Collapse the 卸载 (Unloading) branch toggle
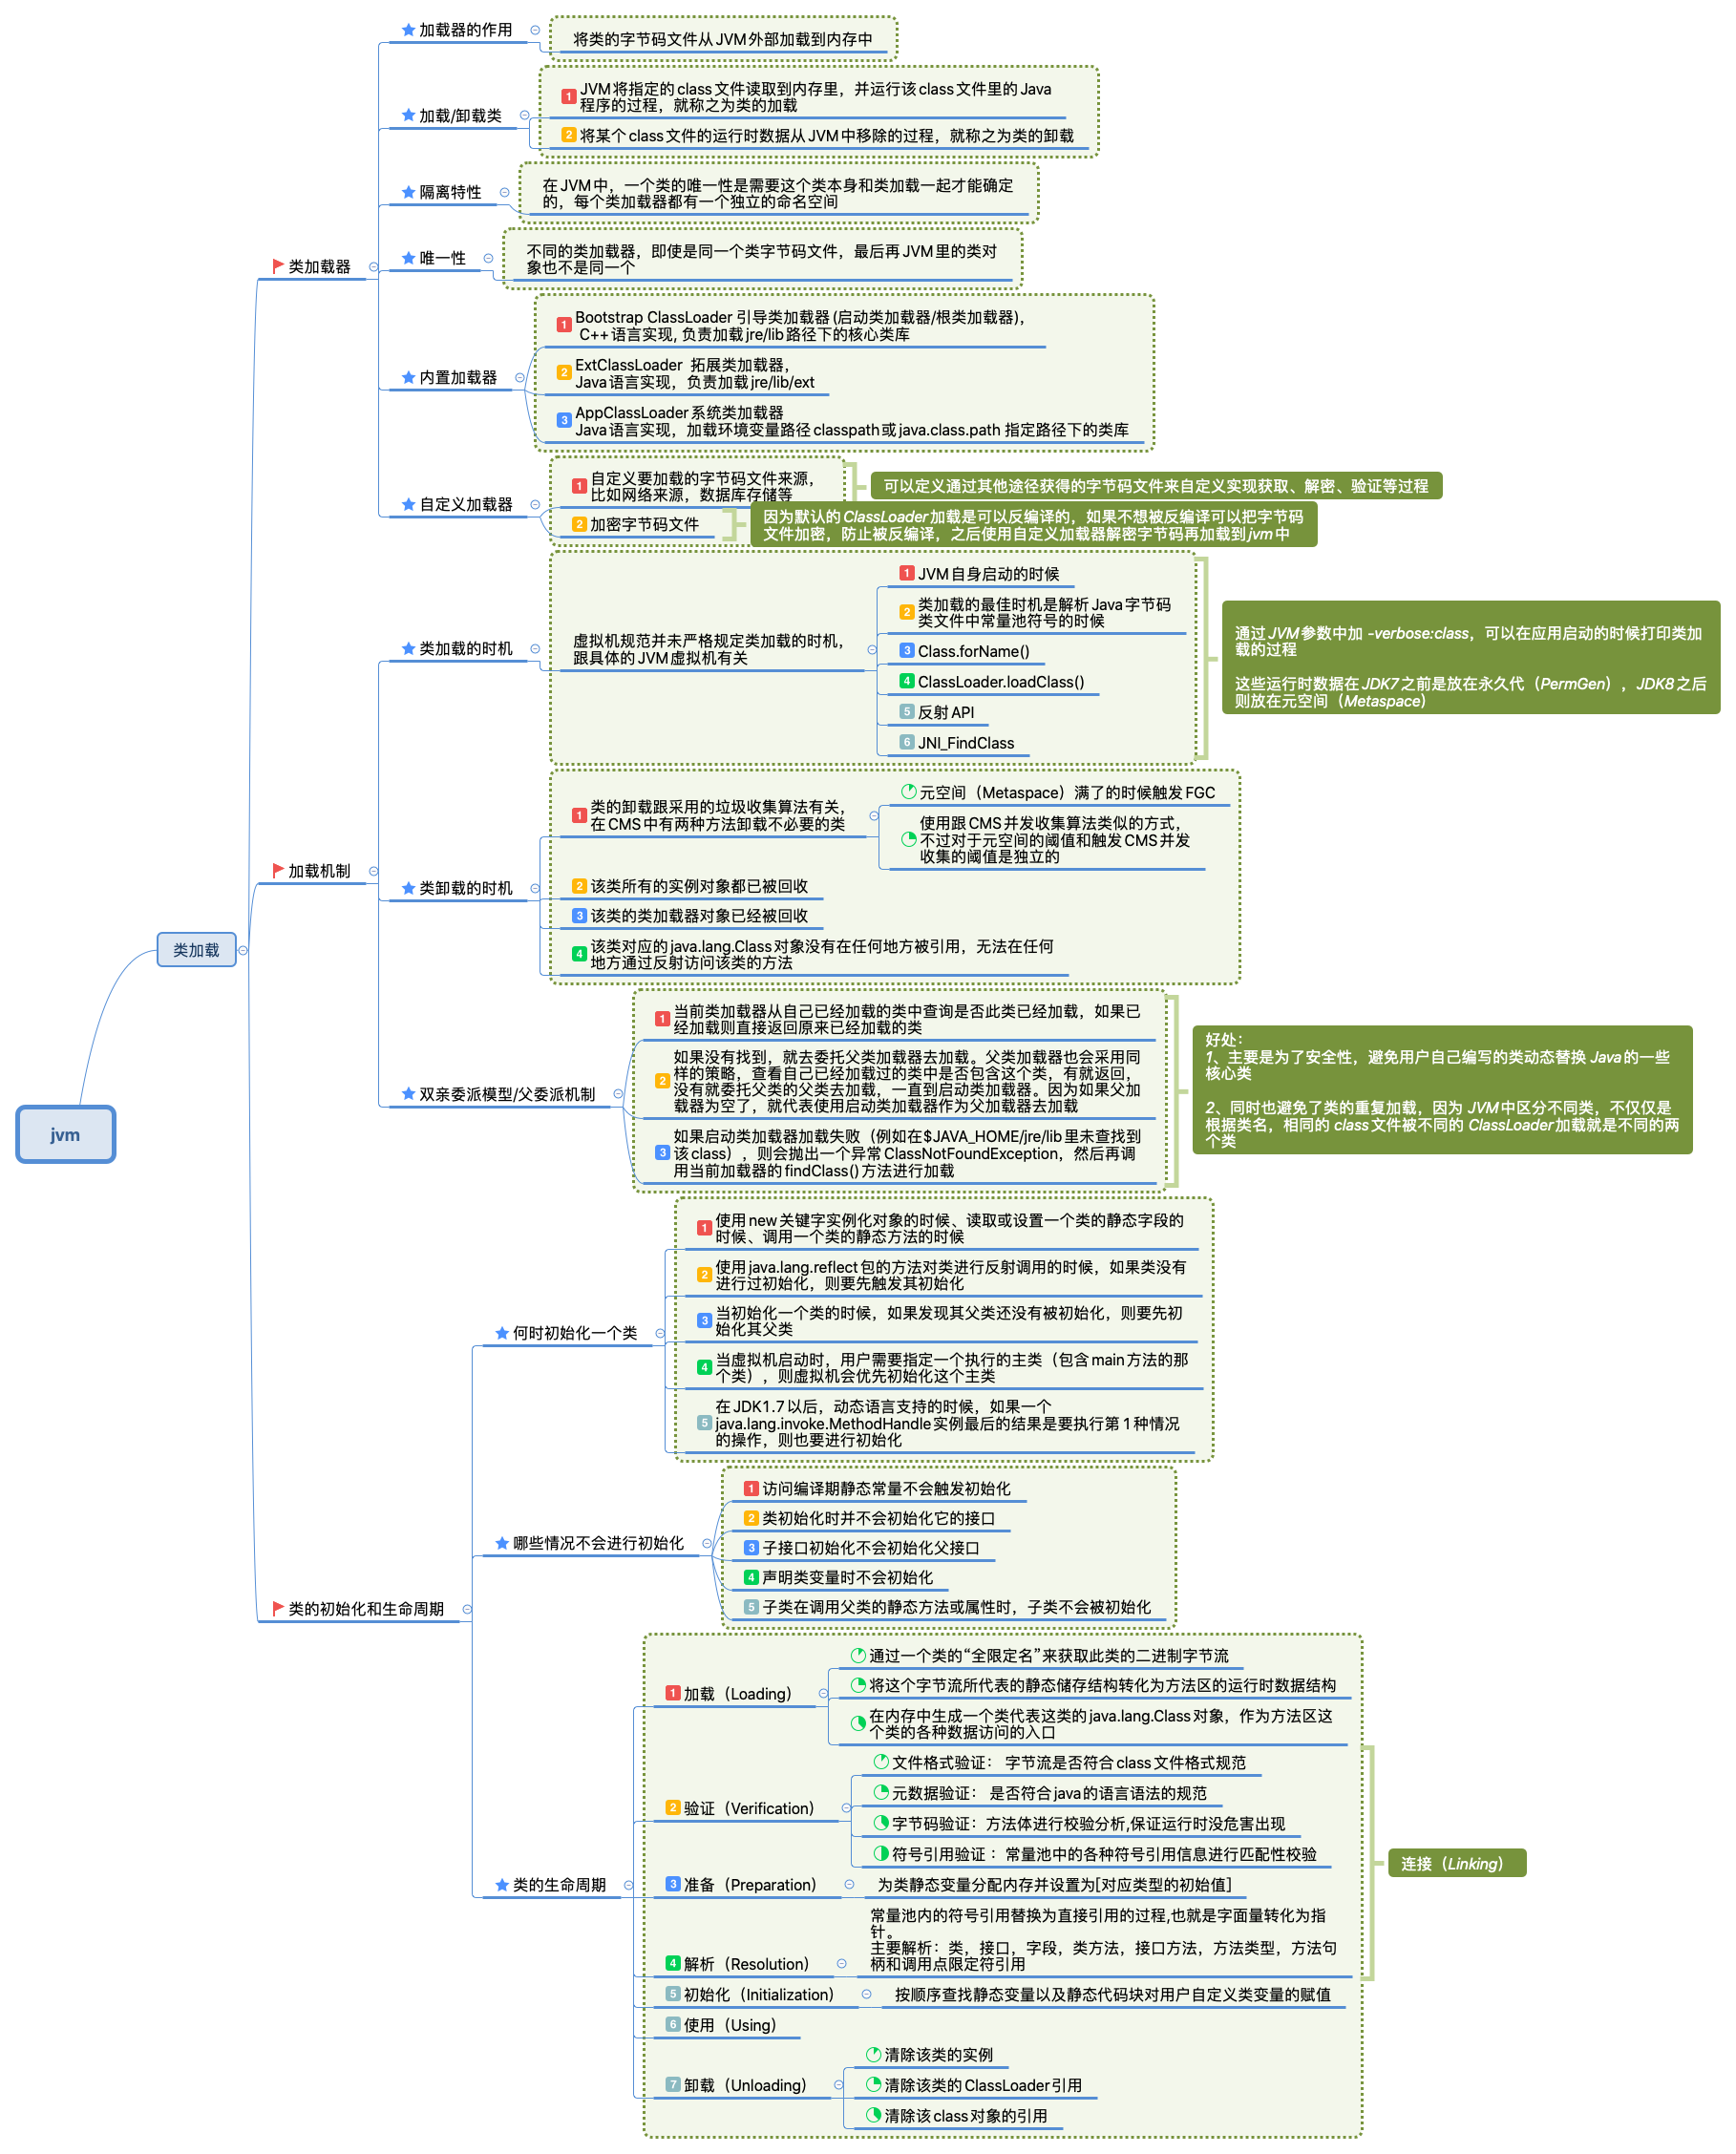Image resolution: width=1736 pixels, height=2154 pixels. pos(838,2085)
